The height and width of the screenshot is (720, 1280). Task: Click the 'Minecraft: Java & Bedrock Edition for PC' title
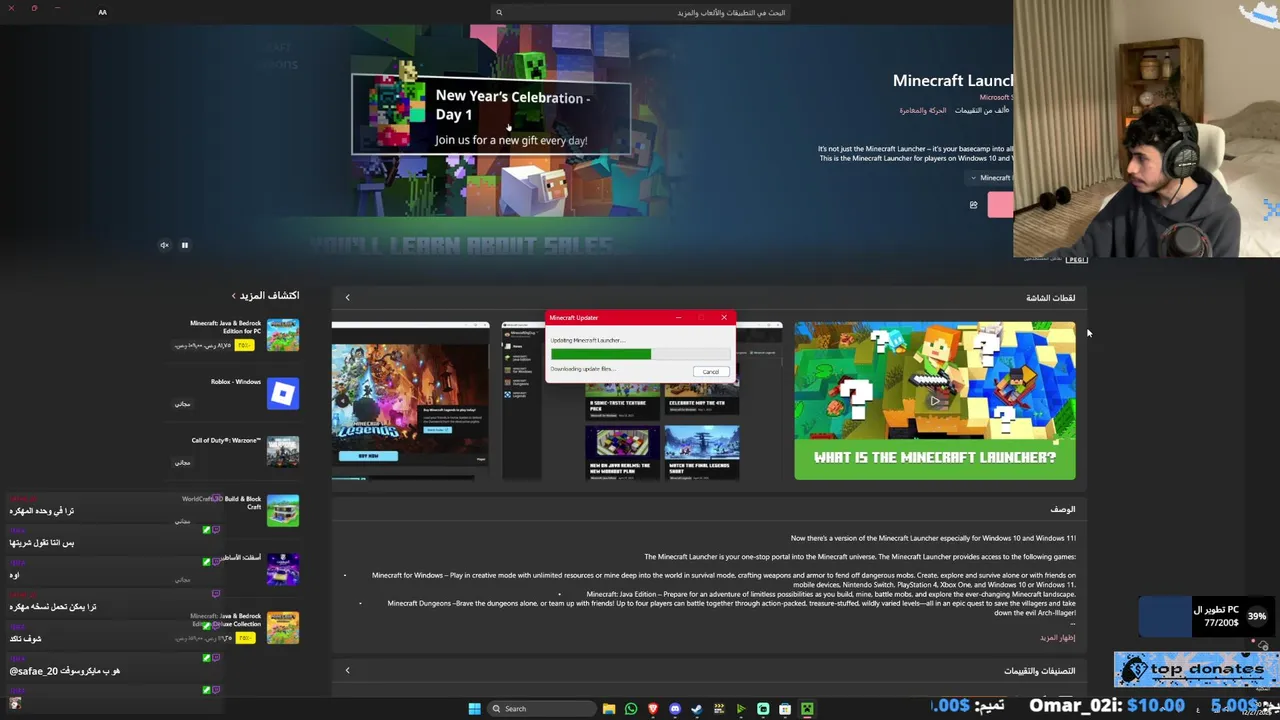pyautogui.click(x=225, y=327)
